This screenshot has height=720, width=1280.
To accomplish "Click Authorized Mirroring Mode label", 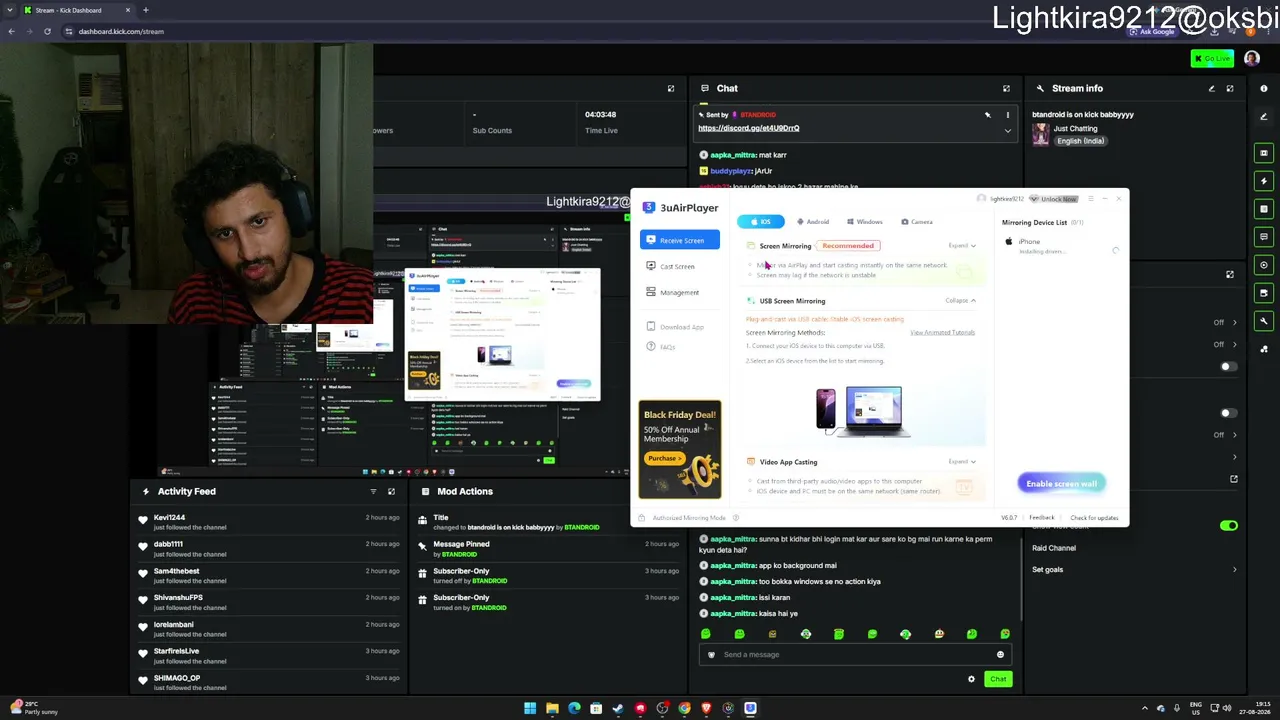I will tap(689, 518).
